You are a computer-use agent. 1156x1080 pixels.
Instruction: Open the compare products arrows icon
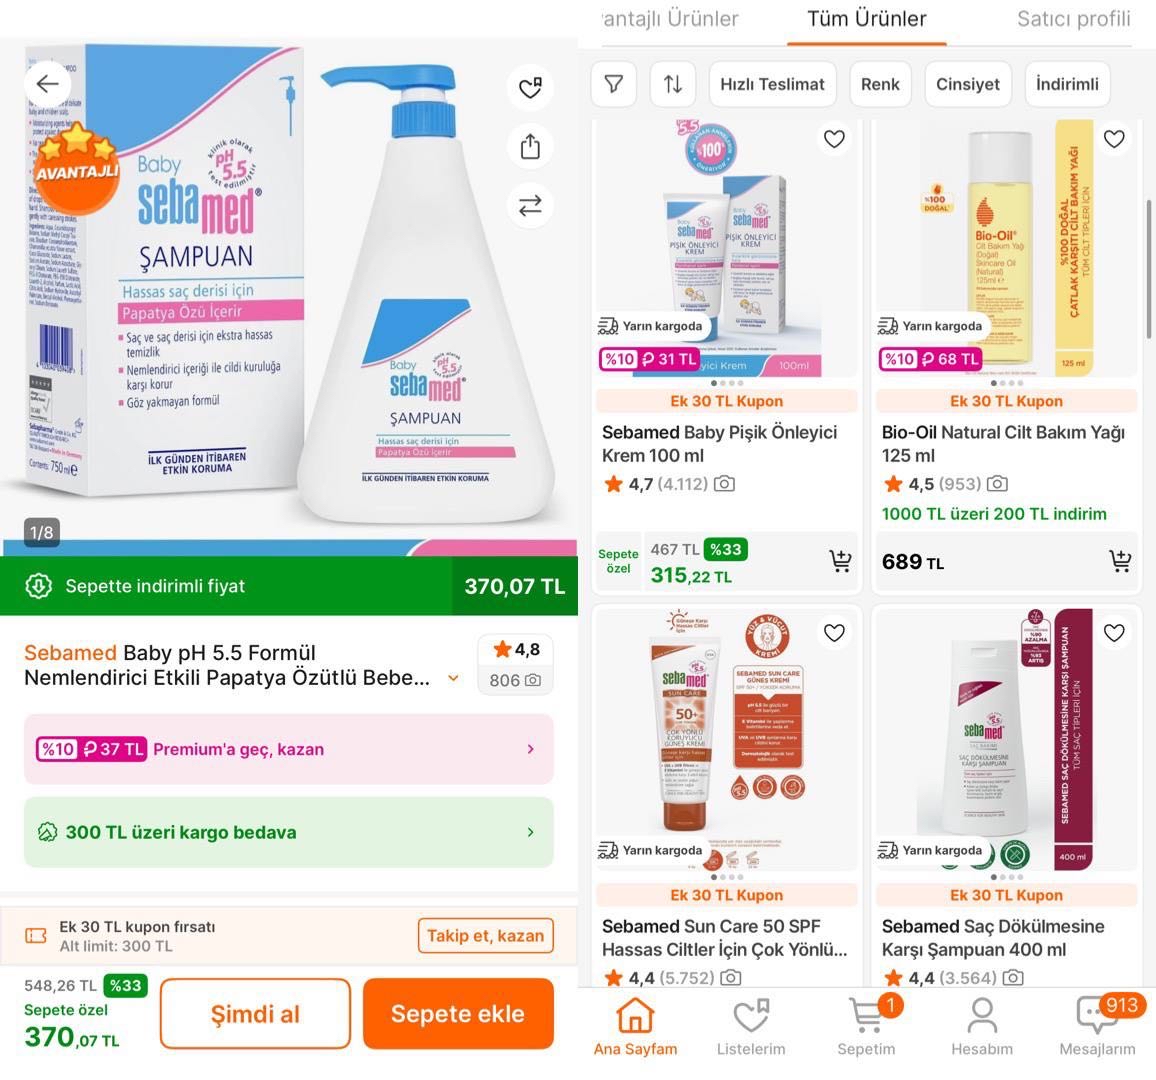point(530,205)
